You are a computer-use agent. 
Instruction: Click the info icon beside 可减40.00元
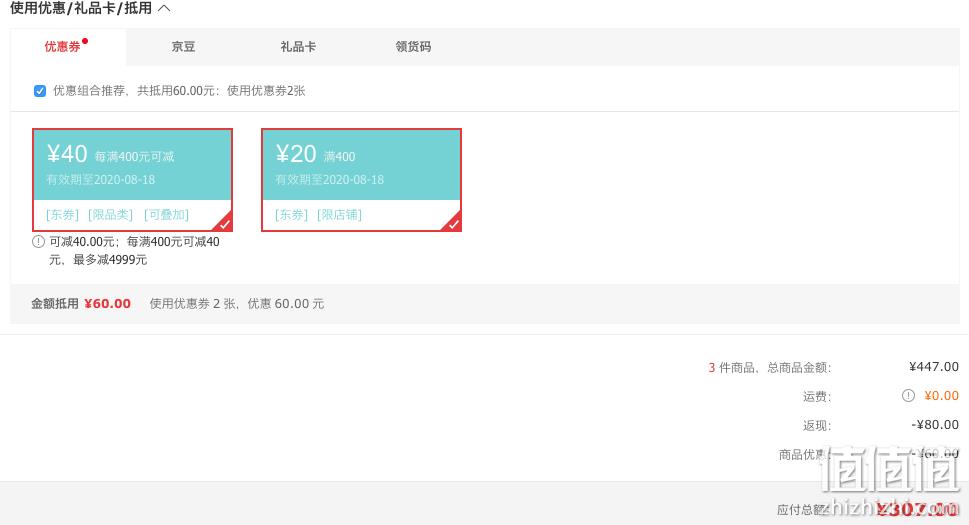tap(38, 242)
